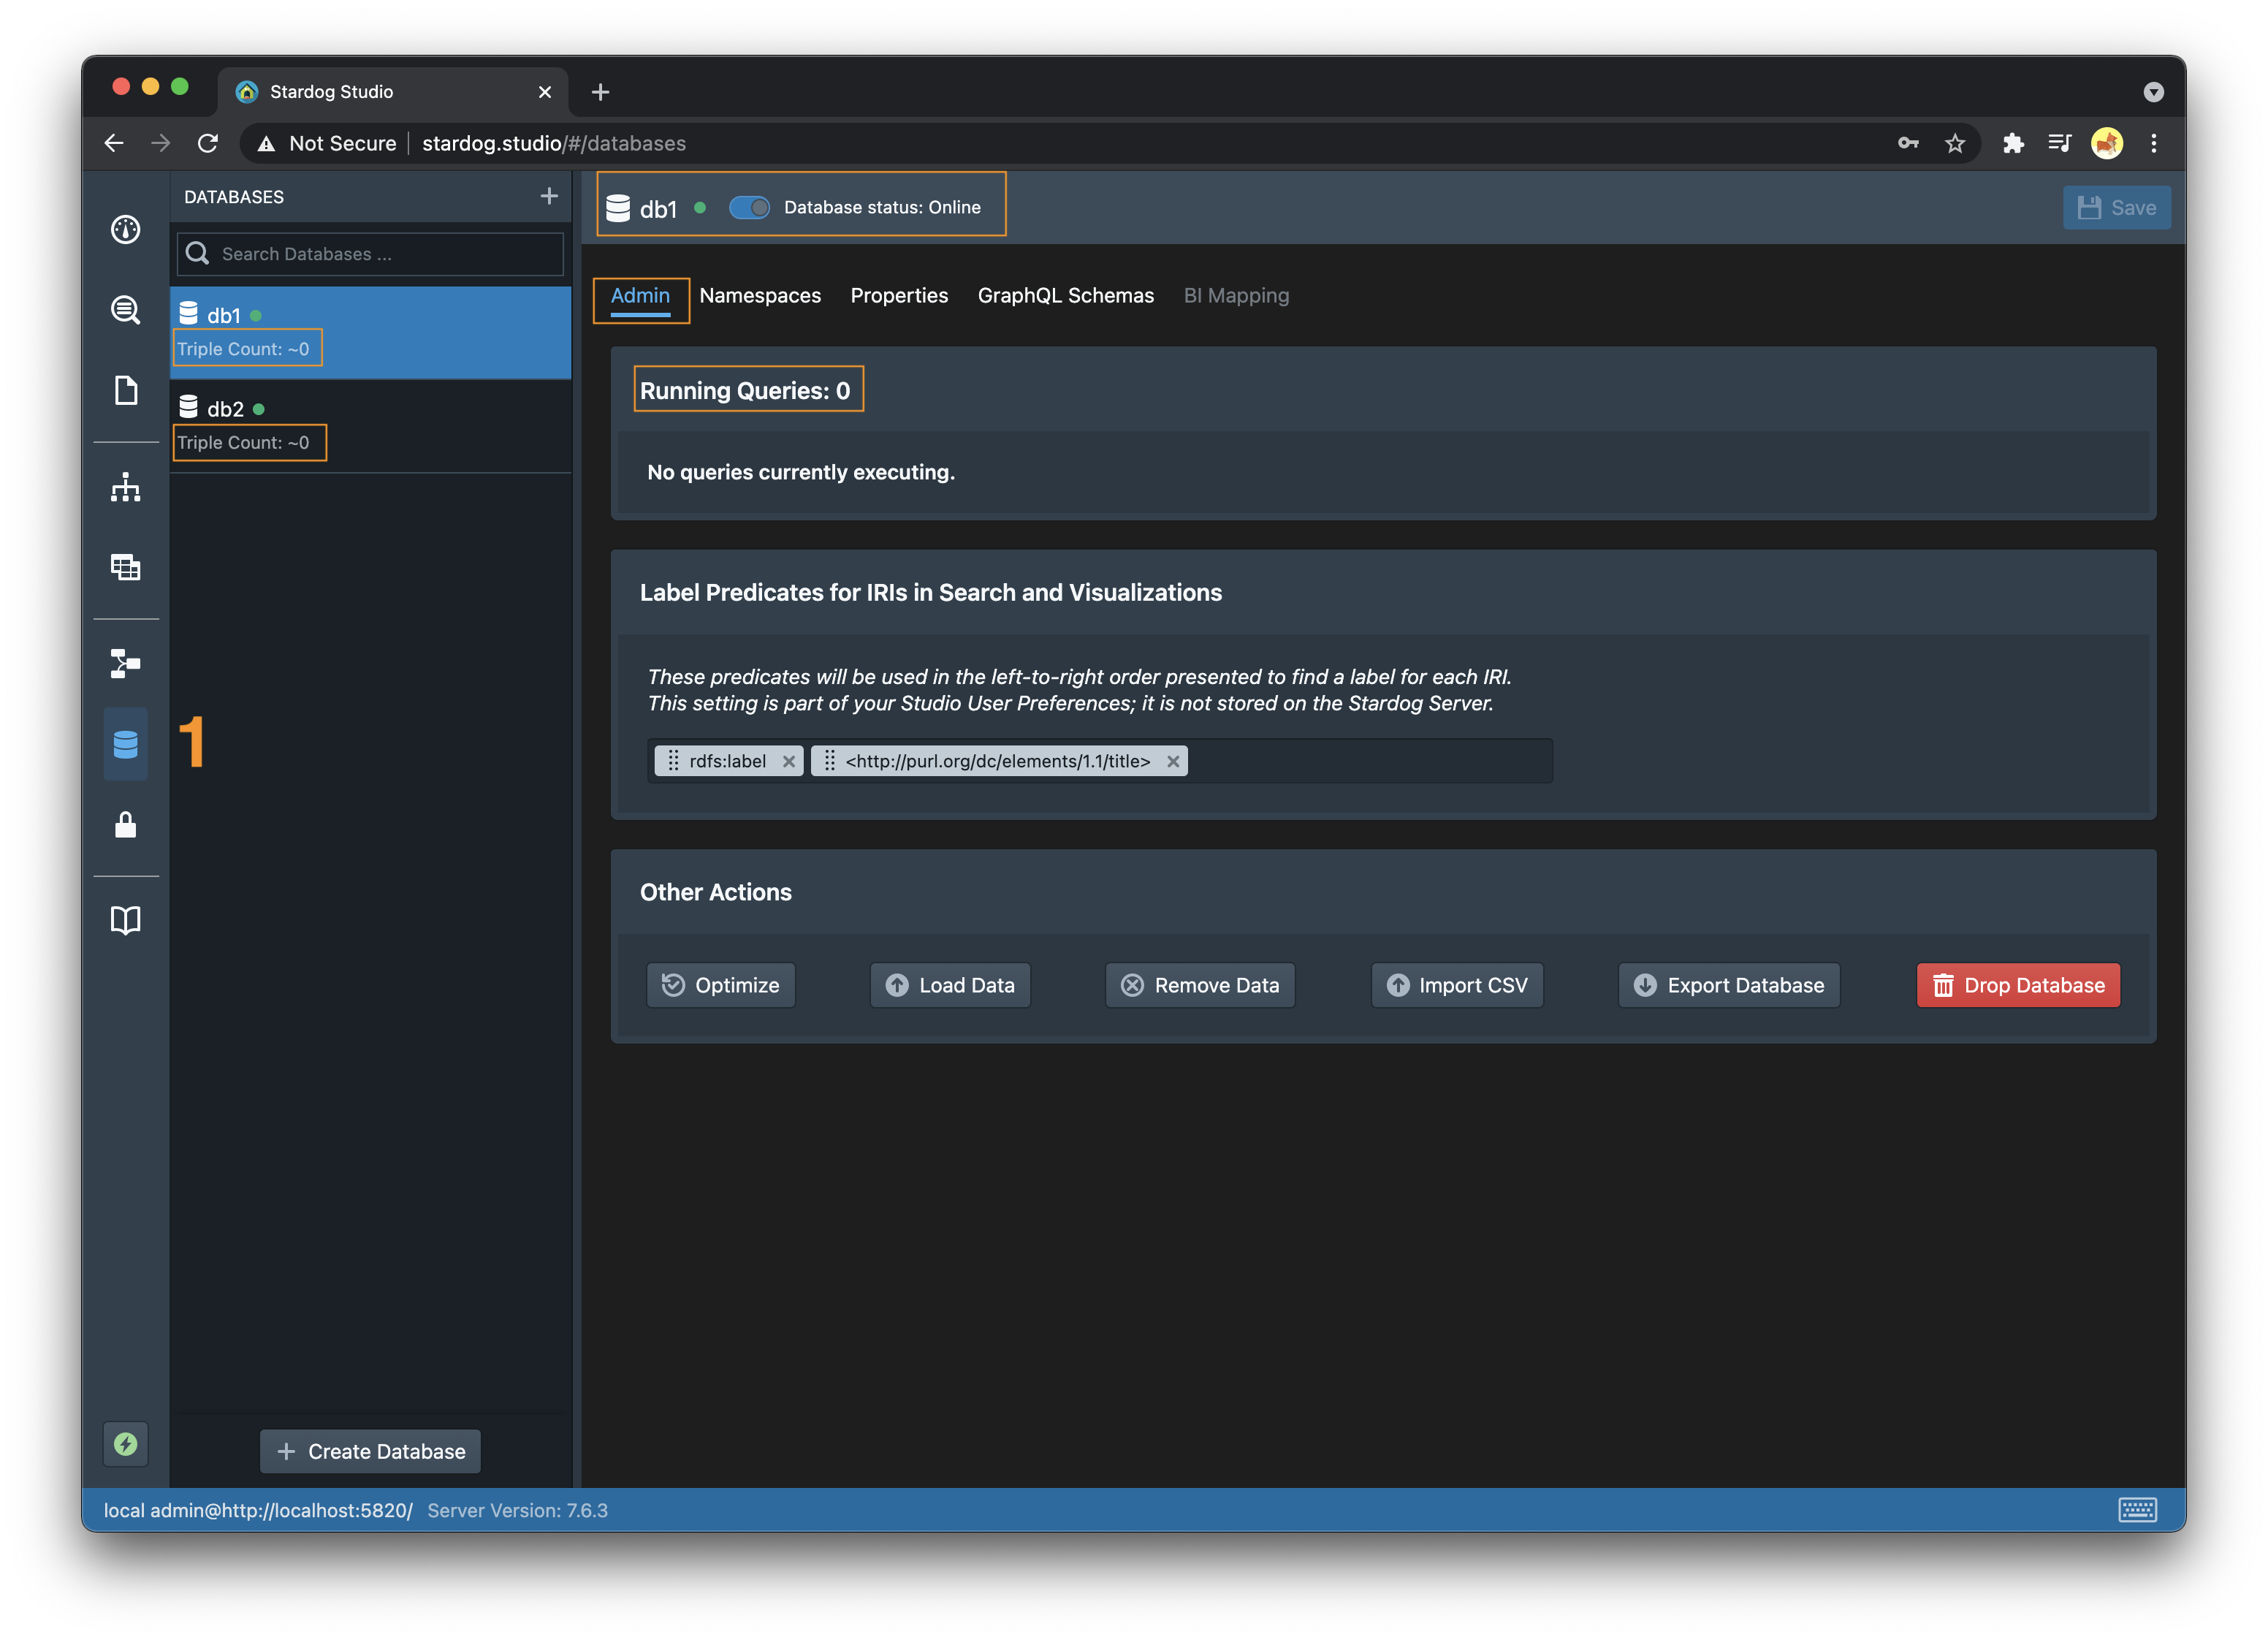Remove the dc elements title predicate tag

pyautogui.click(x=1173, y=762)
